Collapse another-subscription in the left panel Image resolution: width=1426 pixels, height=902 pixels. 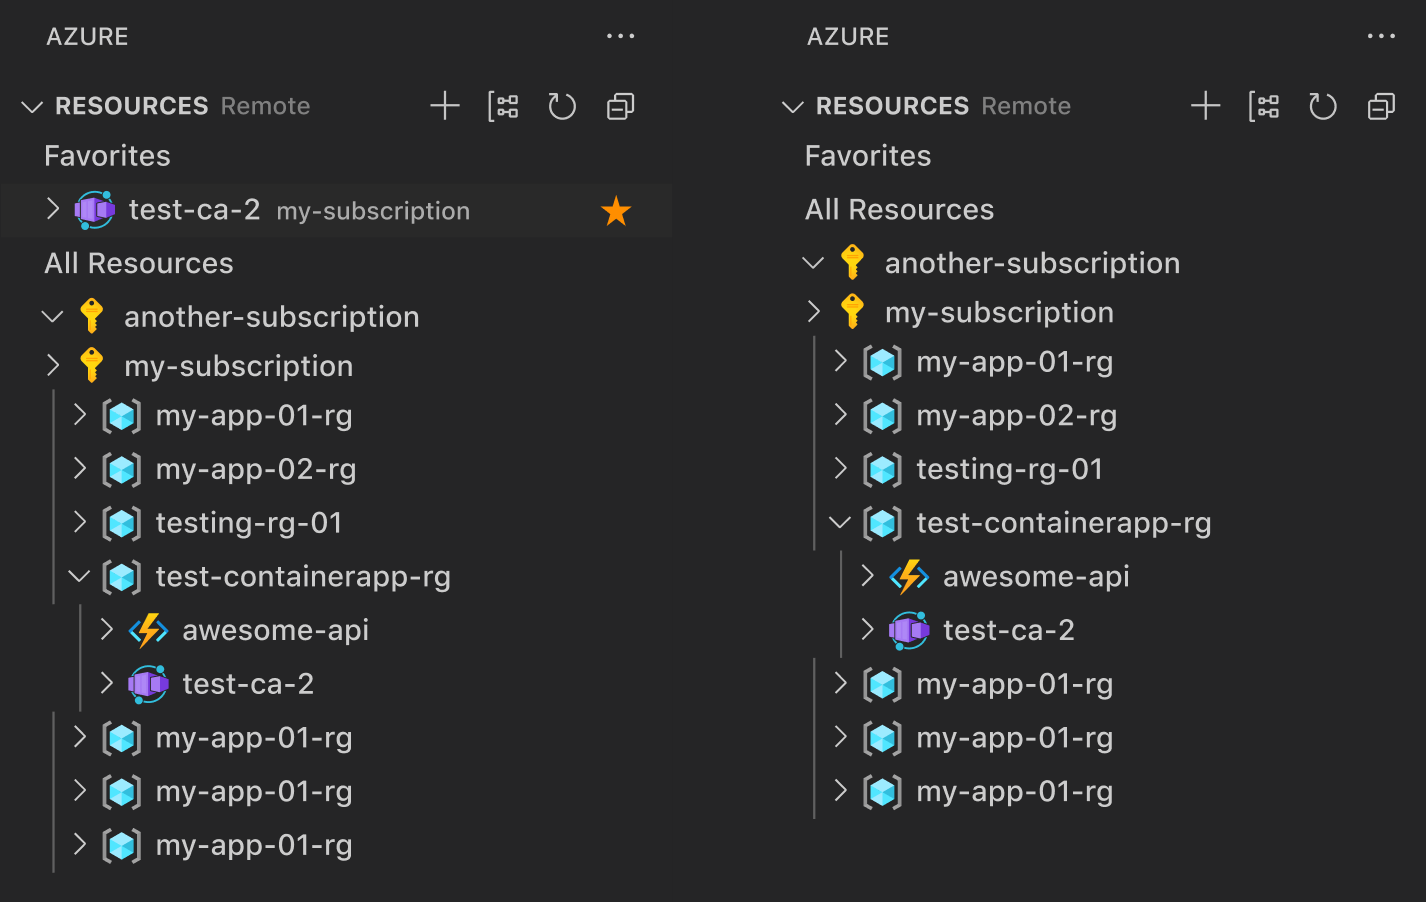[x=53, y=316]
